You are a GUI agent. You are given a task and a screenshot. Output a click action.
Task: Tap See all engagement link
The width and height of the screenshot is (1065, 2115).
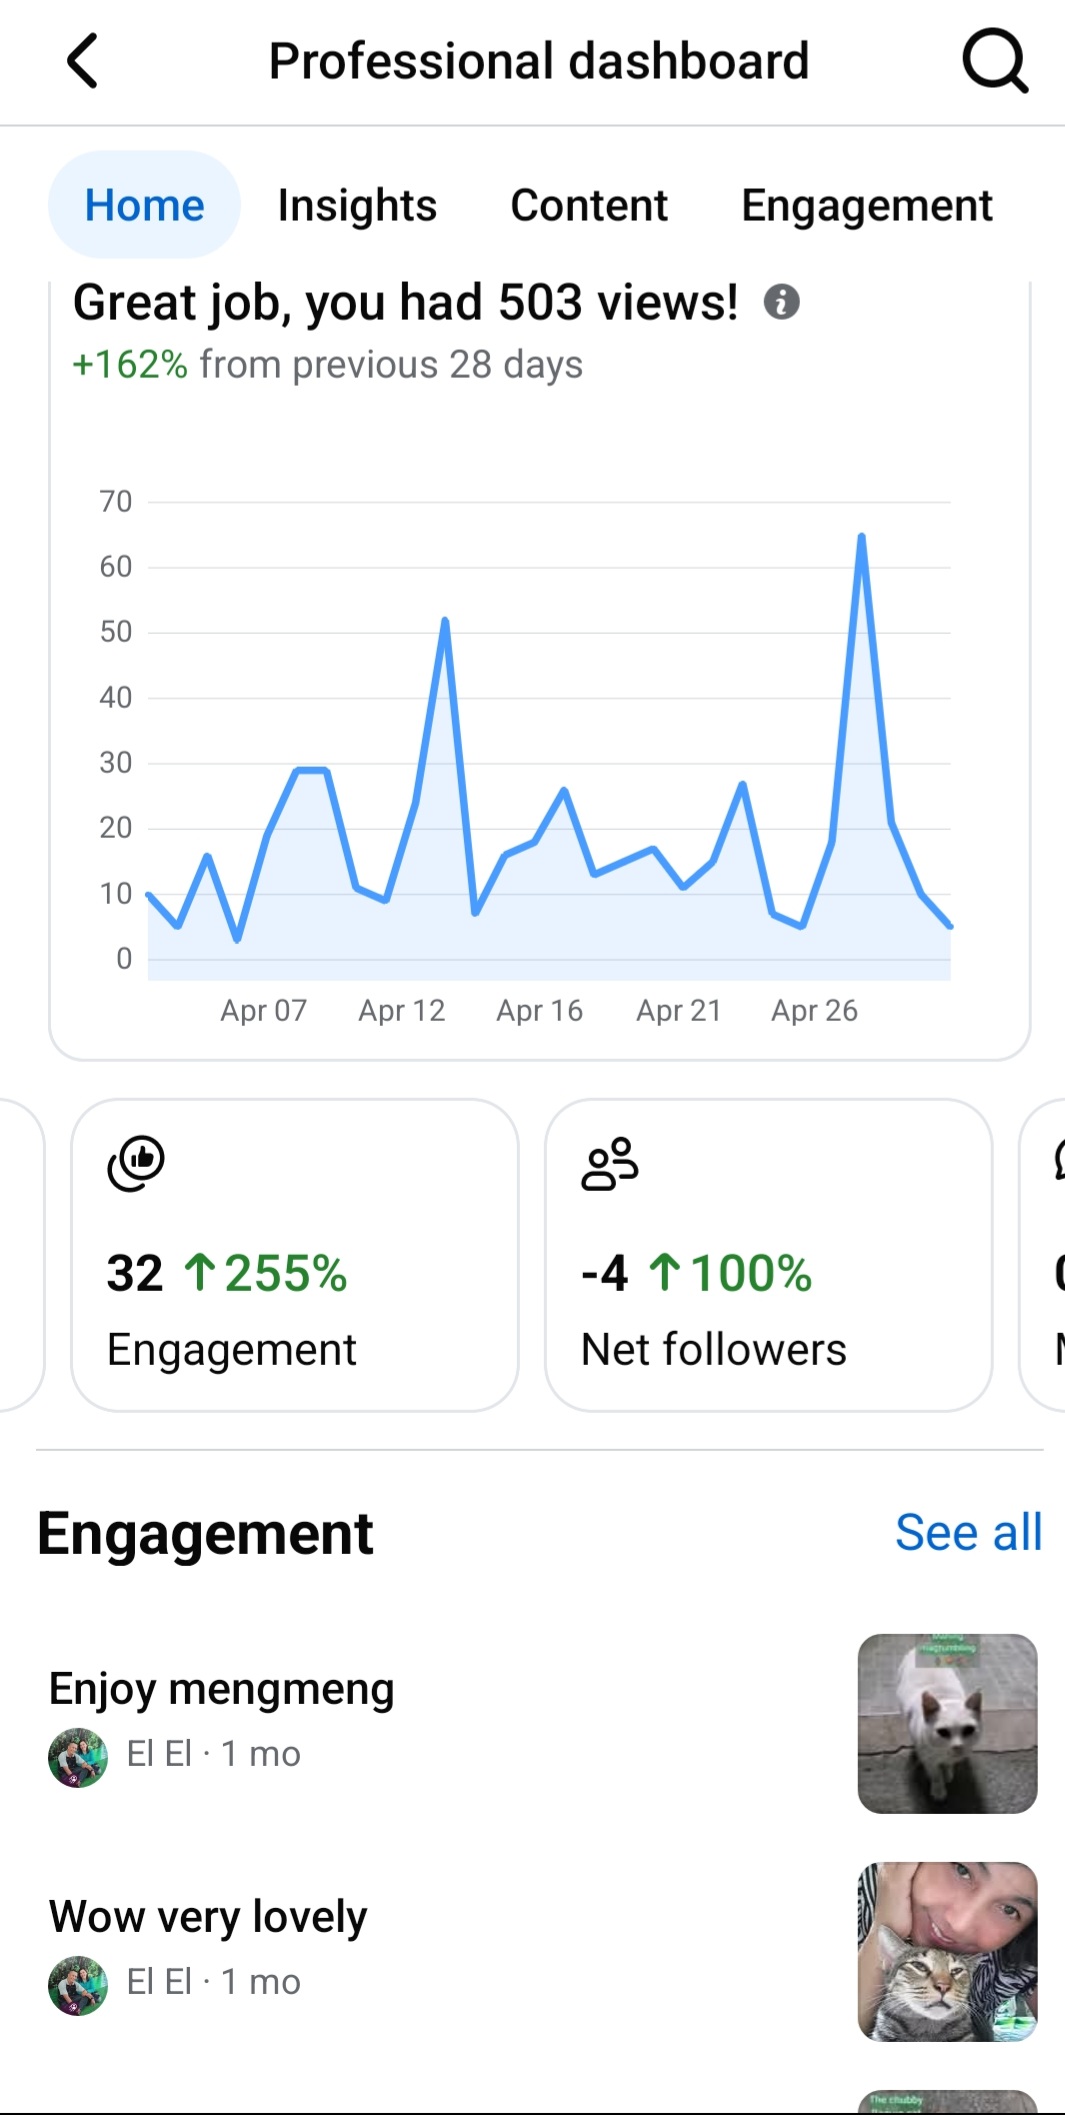point(967,1532)
